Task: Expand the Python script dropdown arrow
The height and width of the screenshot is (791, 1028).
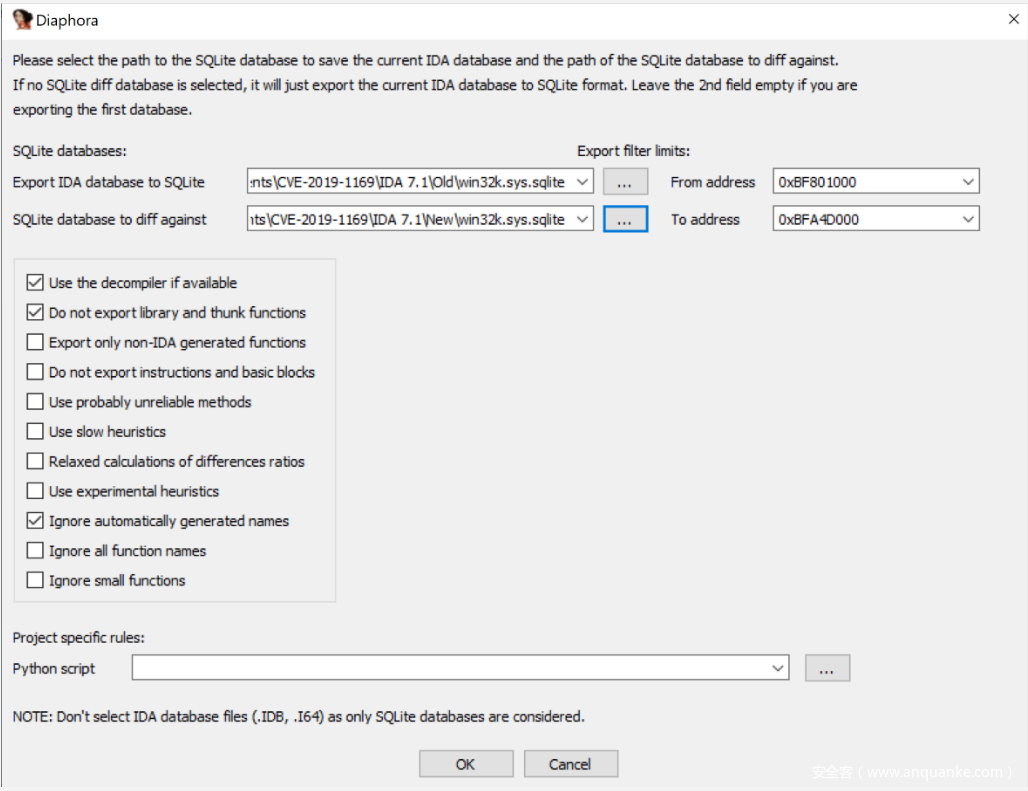Action: tap(778, 669)
